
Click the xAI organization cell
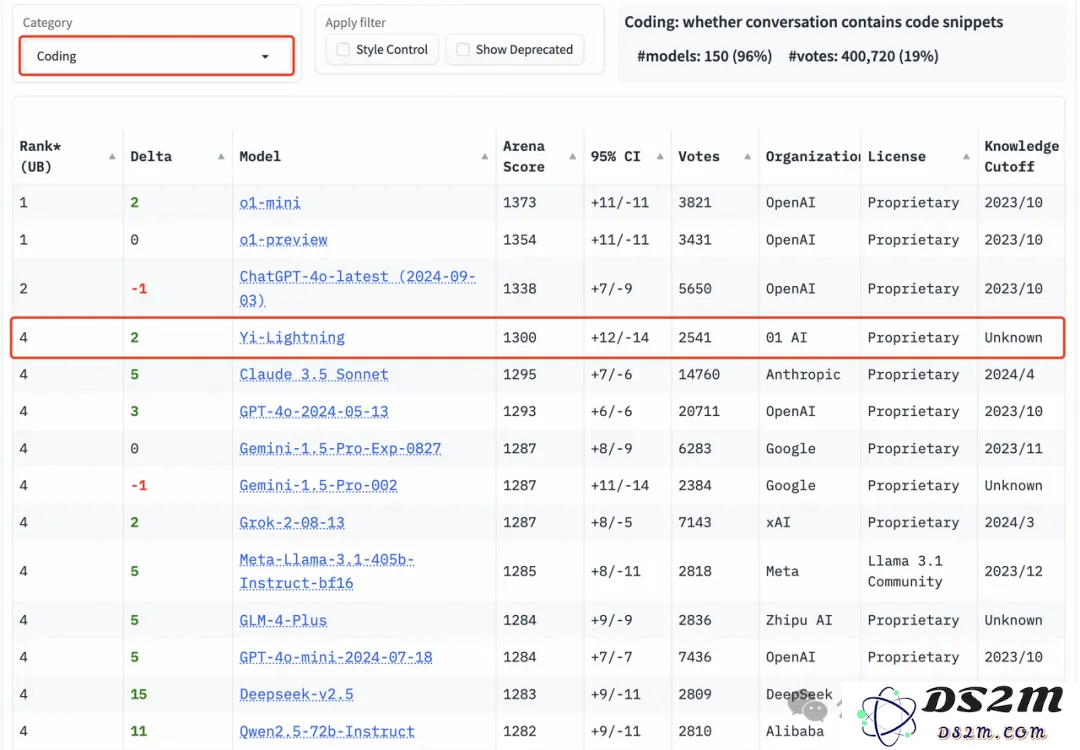tap(778, 523)
